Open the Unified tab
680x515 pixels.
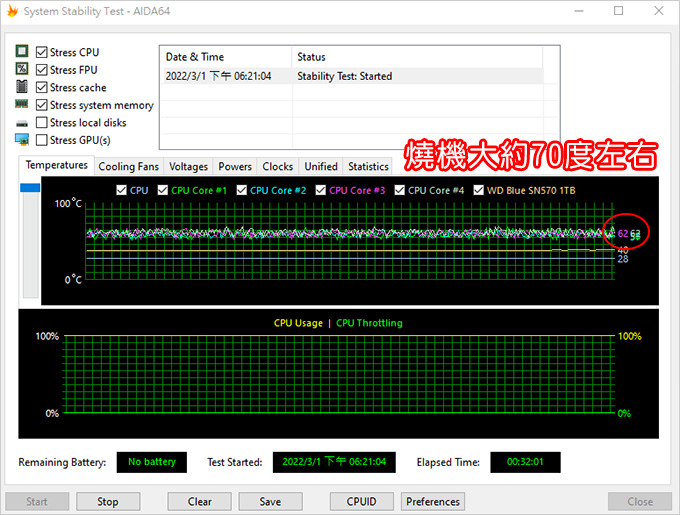coord(320,166)
